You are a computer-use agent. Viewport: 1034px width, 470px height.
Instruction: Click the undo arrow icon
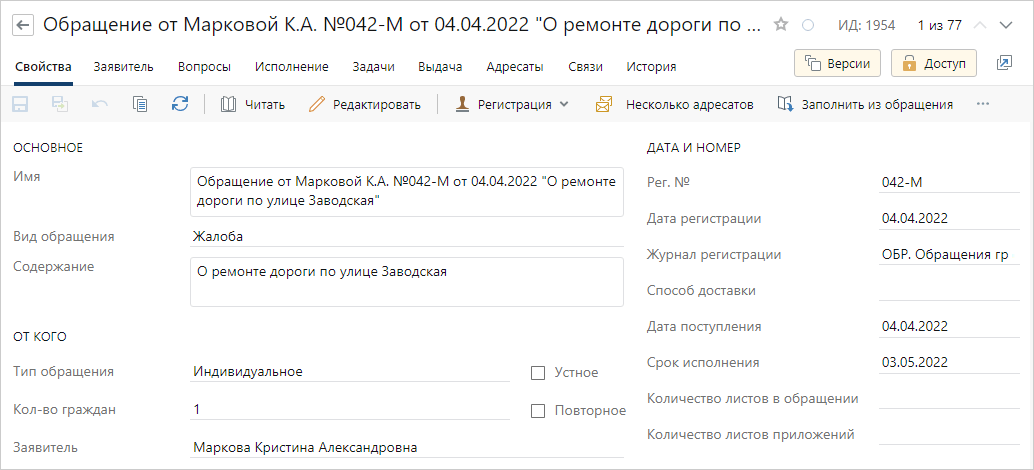100,104
